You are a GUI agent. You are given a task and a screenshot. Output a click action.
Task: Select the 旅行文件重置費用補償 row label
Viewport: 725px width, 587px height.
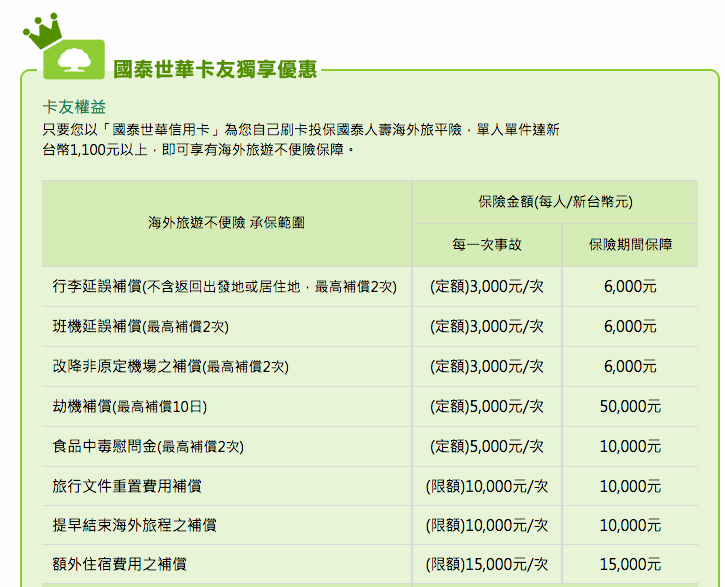point(127,486)
